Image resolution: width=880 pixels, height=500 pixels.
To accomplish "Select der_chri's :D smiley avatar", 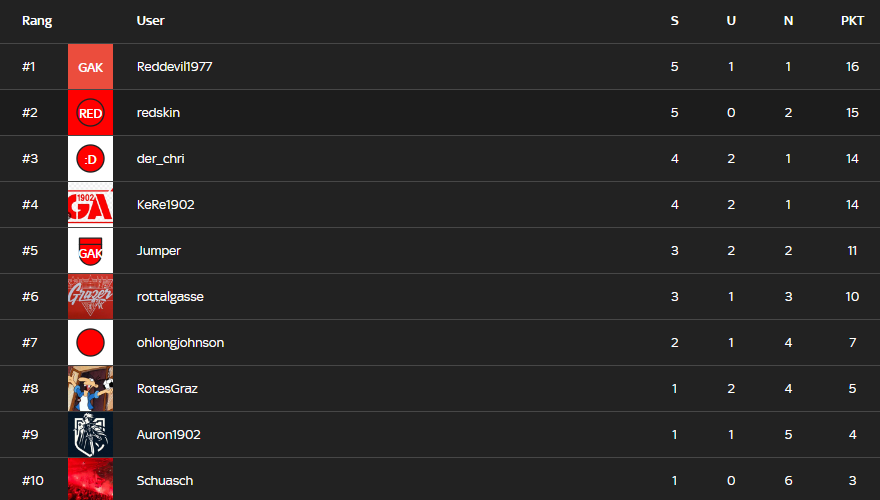I will [90, 159].
